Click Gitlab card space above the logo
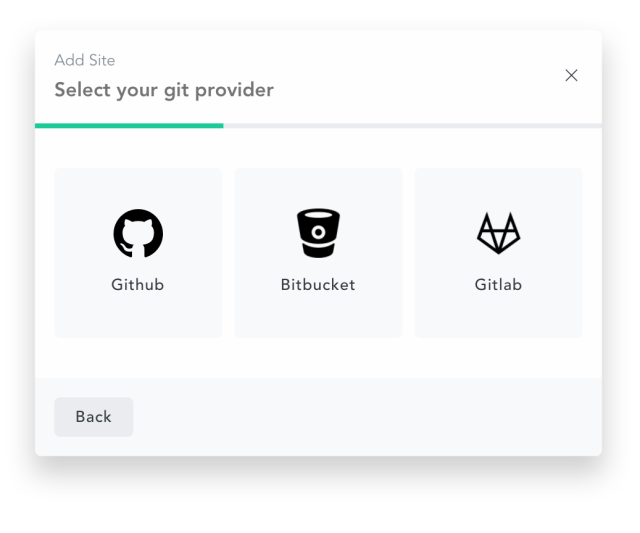640x533 pixels. [x=498, y=189]
